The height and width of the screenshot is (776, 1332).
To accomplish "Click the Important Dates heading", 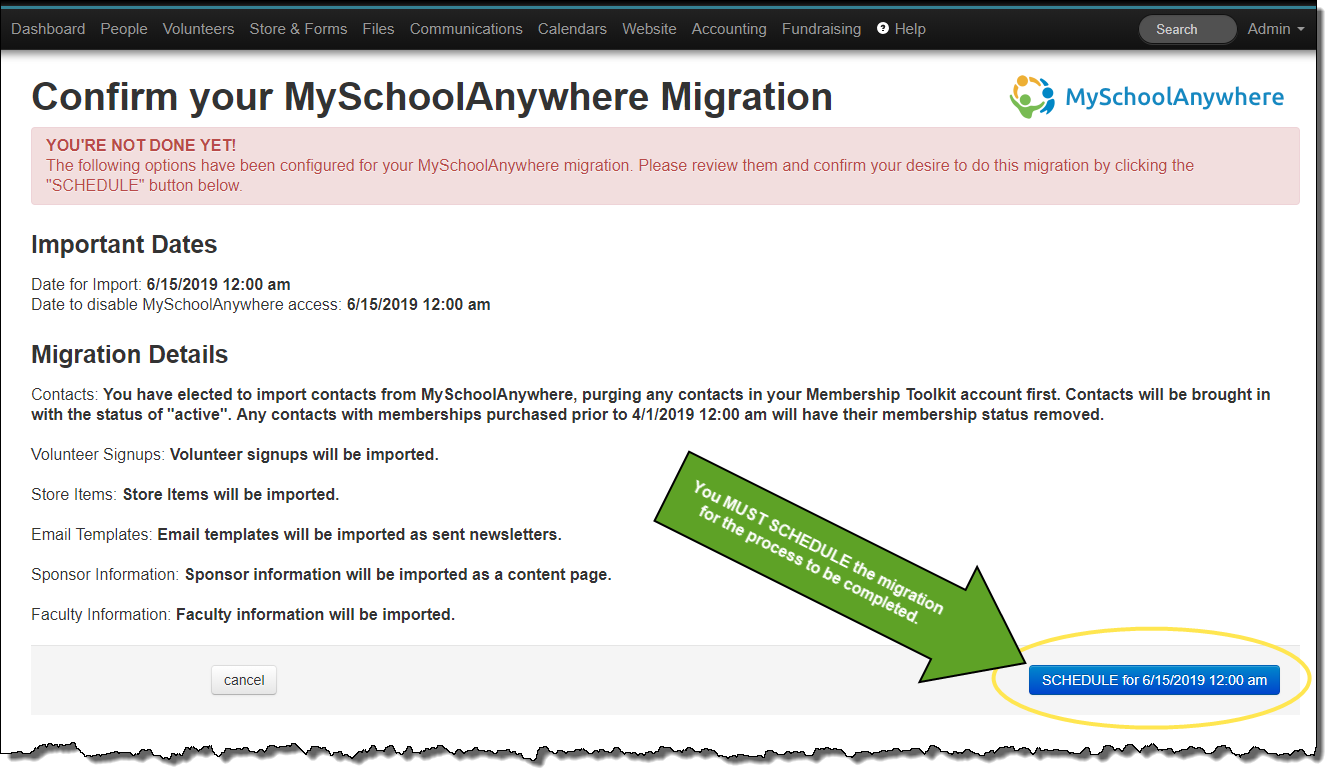I will [x=124, y=245].
